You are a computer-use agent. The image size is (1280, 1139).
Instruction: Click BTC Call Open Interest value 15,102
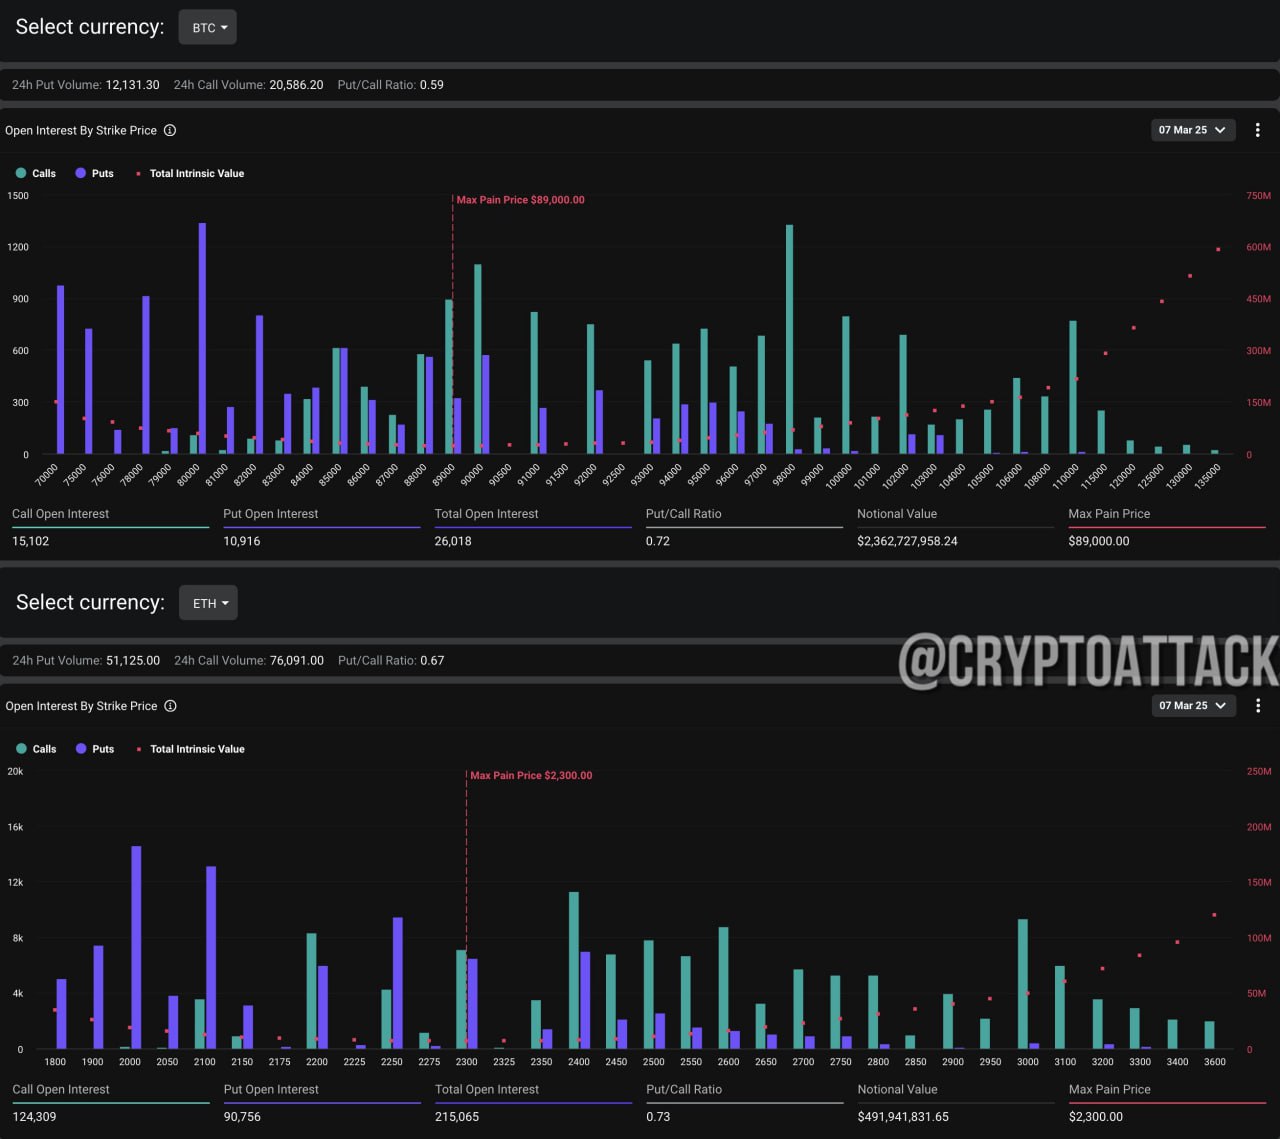[30, 541]
